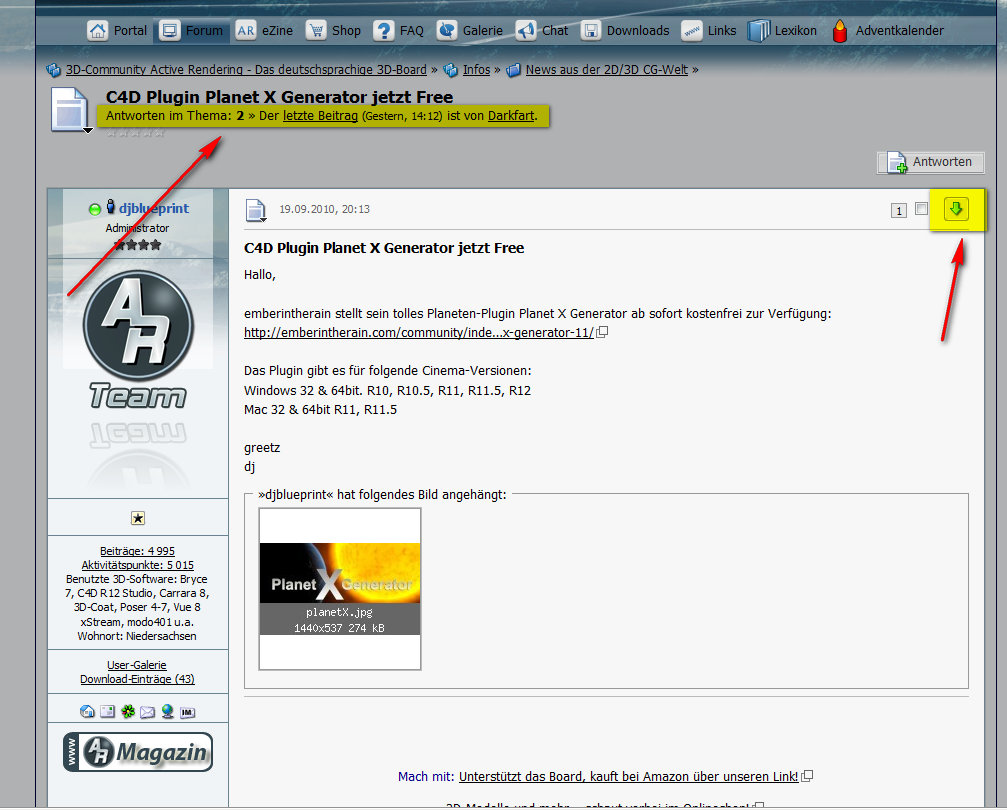
Task: Click the green online status icon by djblueprint
Action: pyautogui.click(x=94, y=209)
